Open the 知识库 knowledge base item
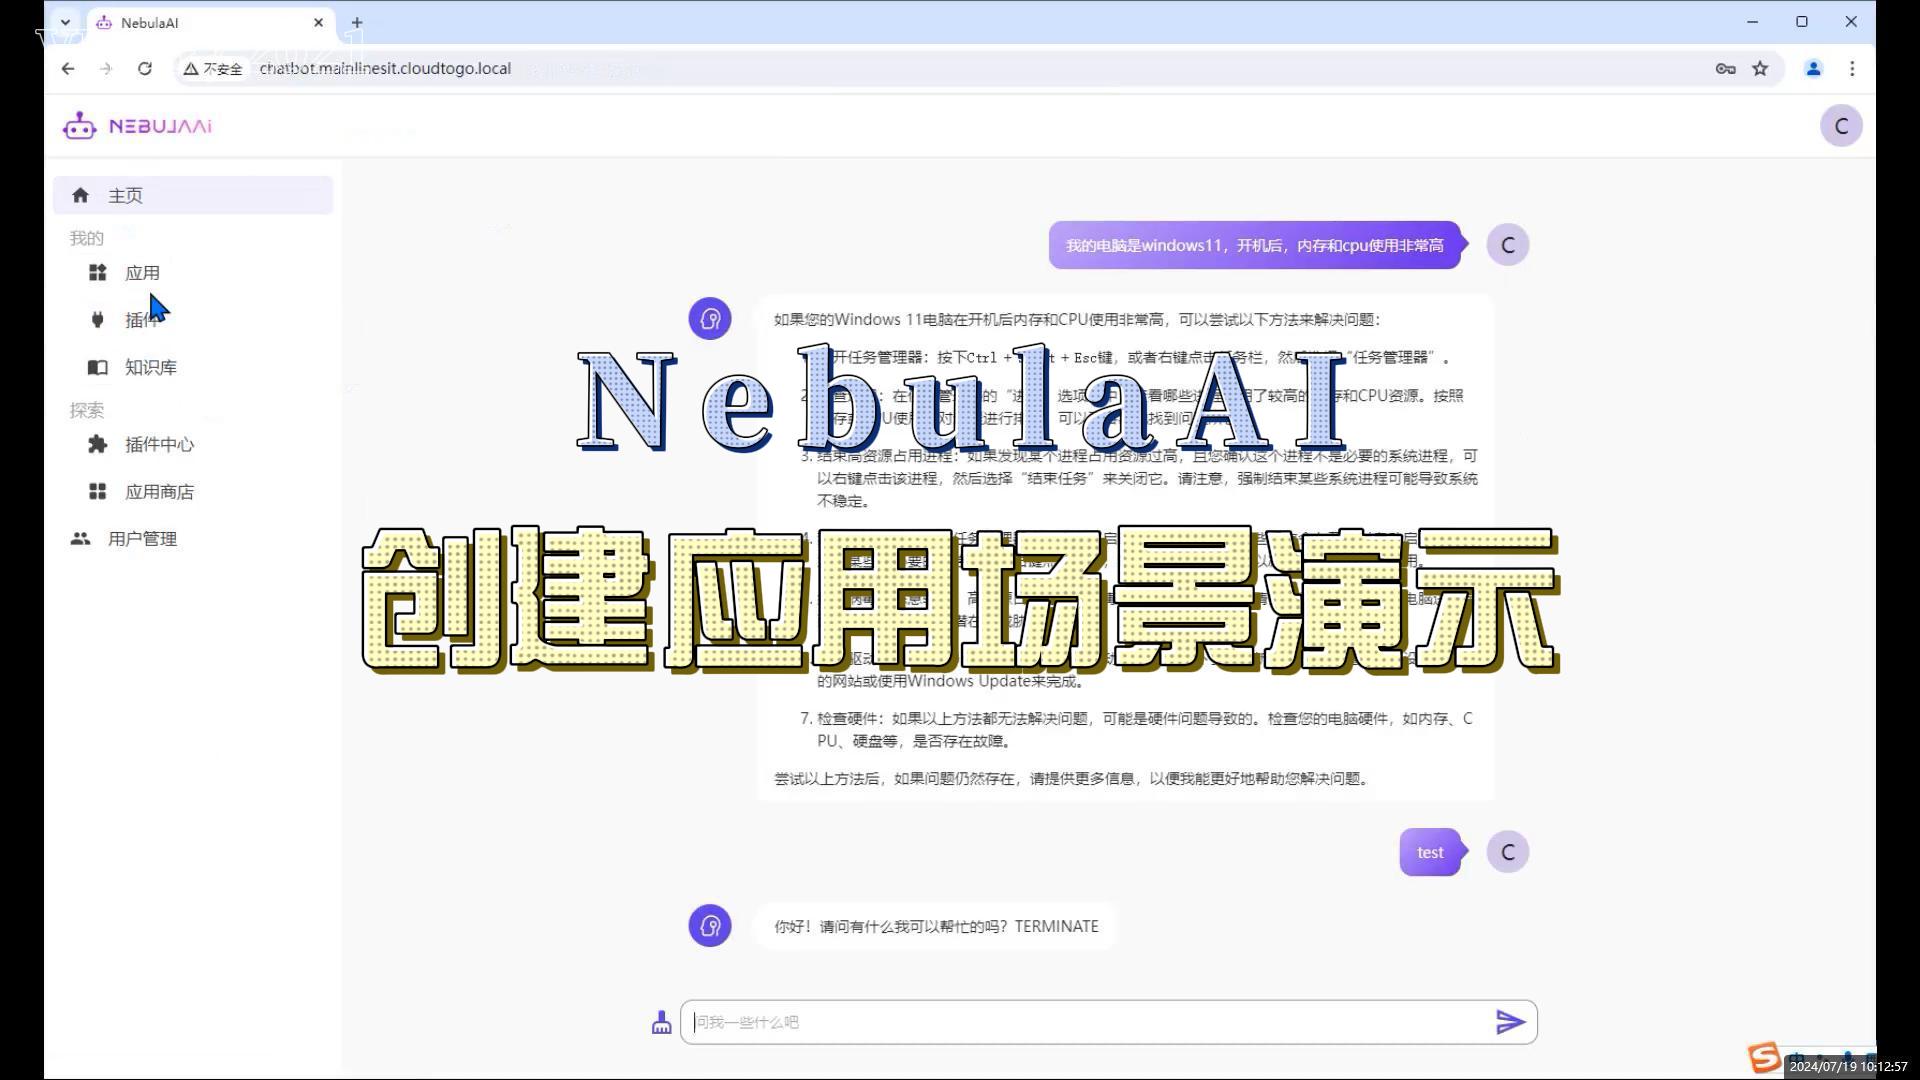1920x1080 pixels. tap(150, 367)
